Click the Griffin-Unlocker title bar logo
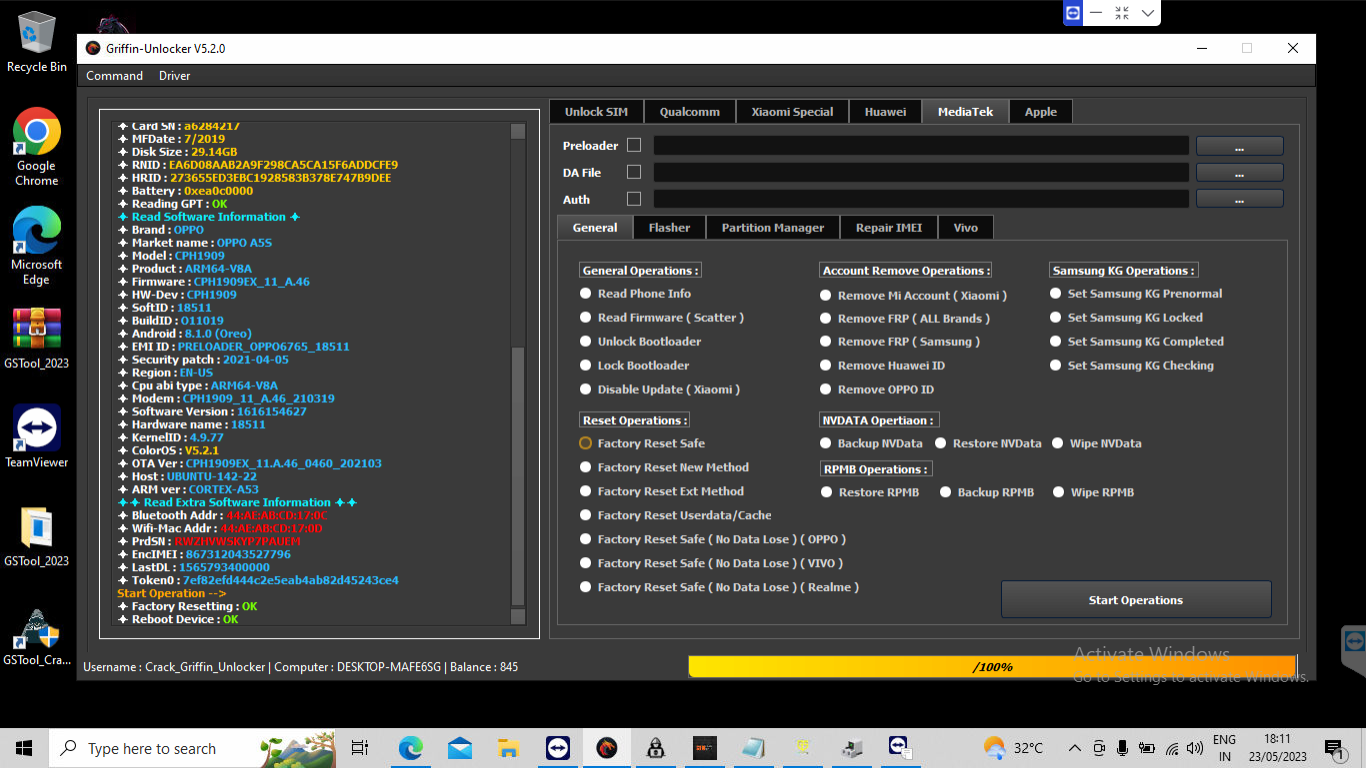The height and width of the screenshot is (768, 1366). [93, 48]
